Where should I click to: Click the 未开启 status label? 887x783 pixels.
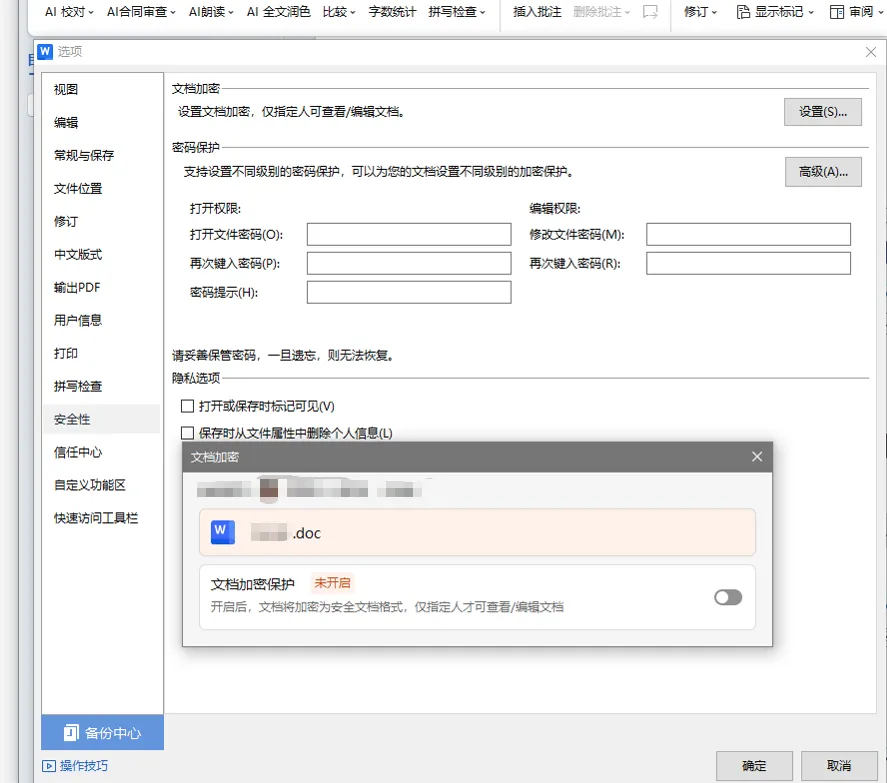pos(332,583)
